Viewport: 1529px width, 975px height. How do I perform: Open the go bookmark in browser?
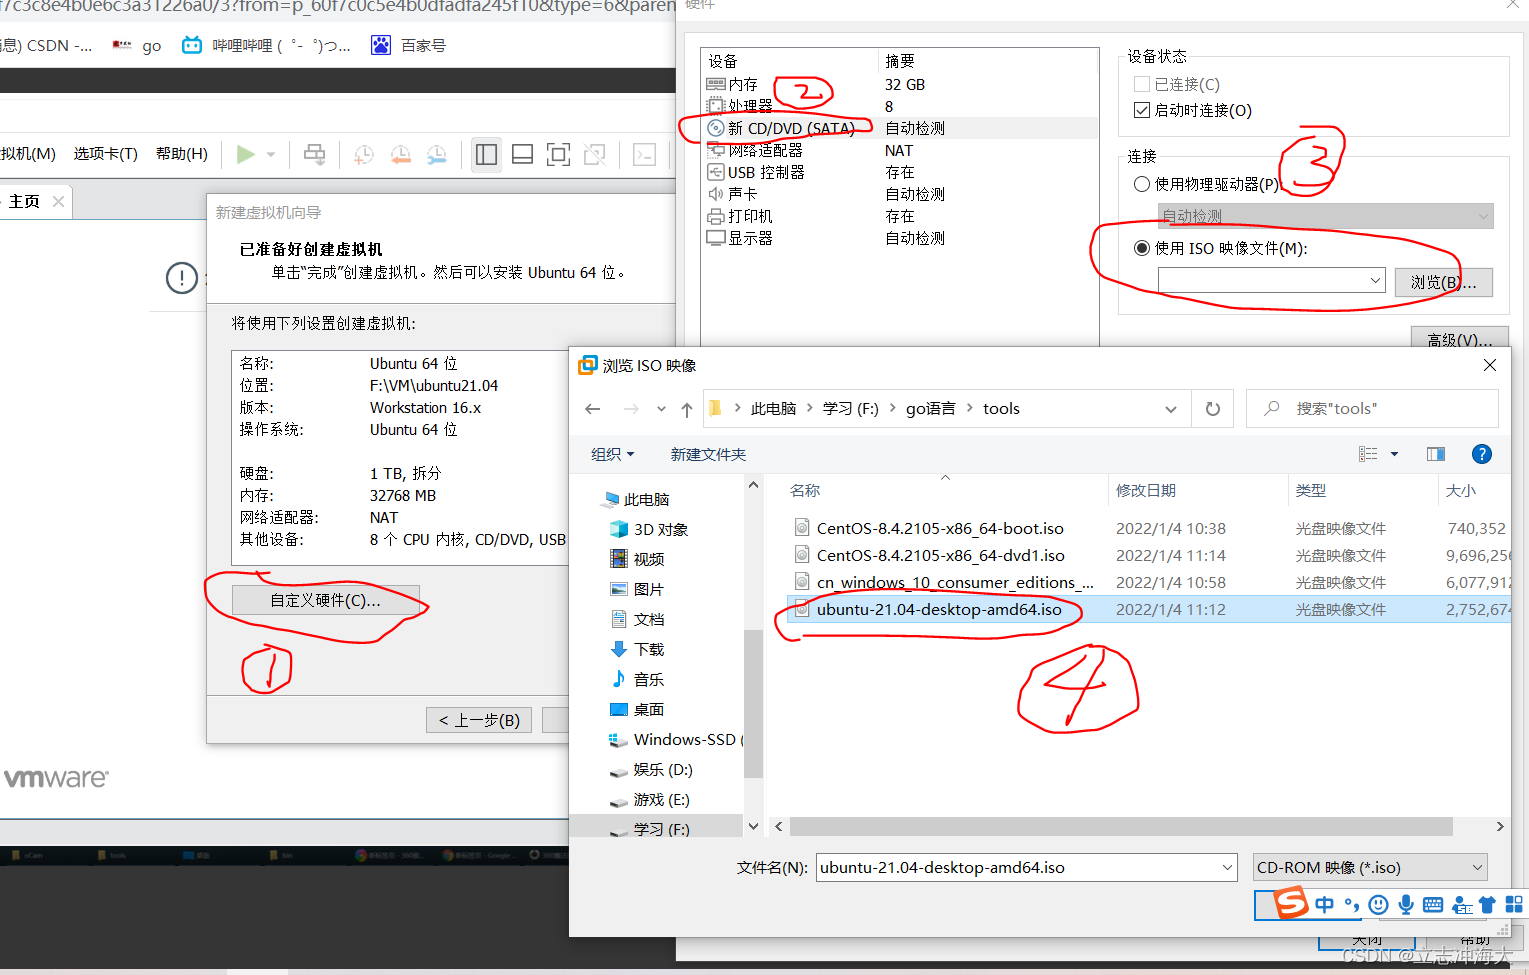[x=137, y=45]
